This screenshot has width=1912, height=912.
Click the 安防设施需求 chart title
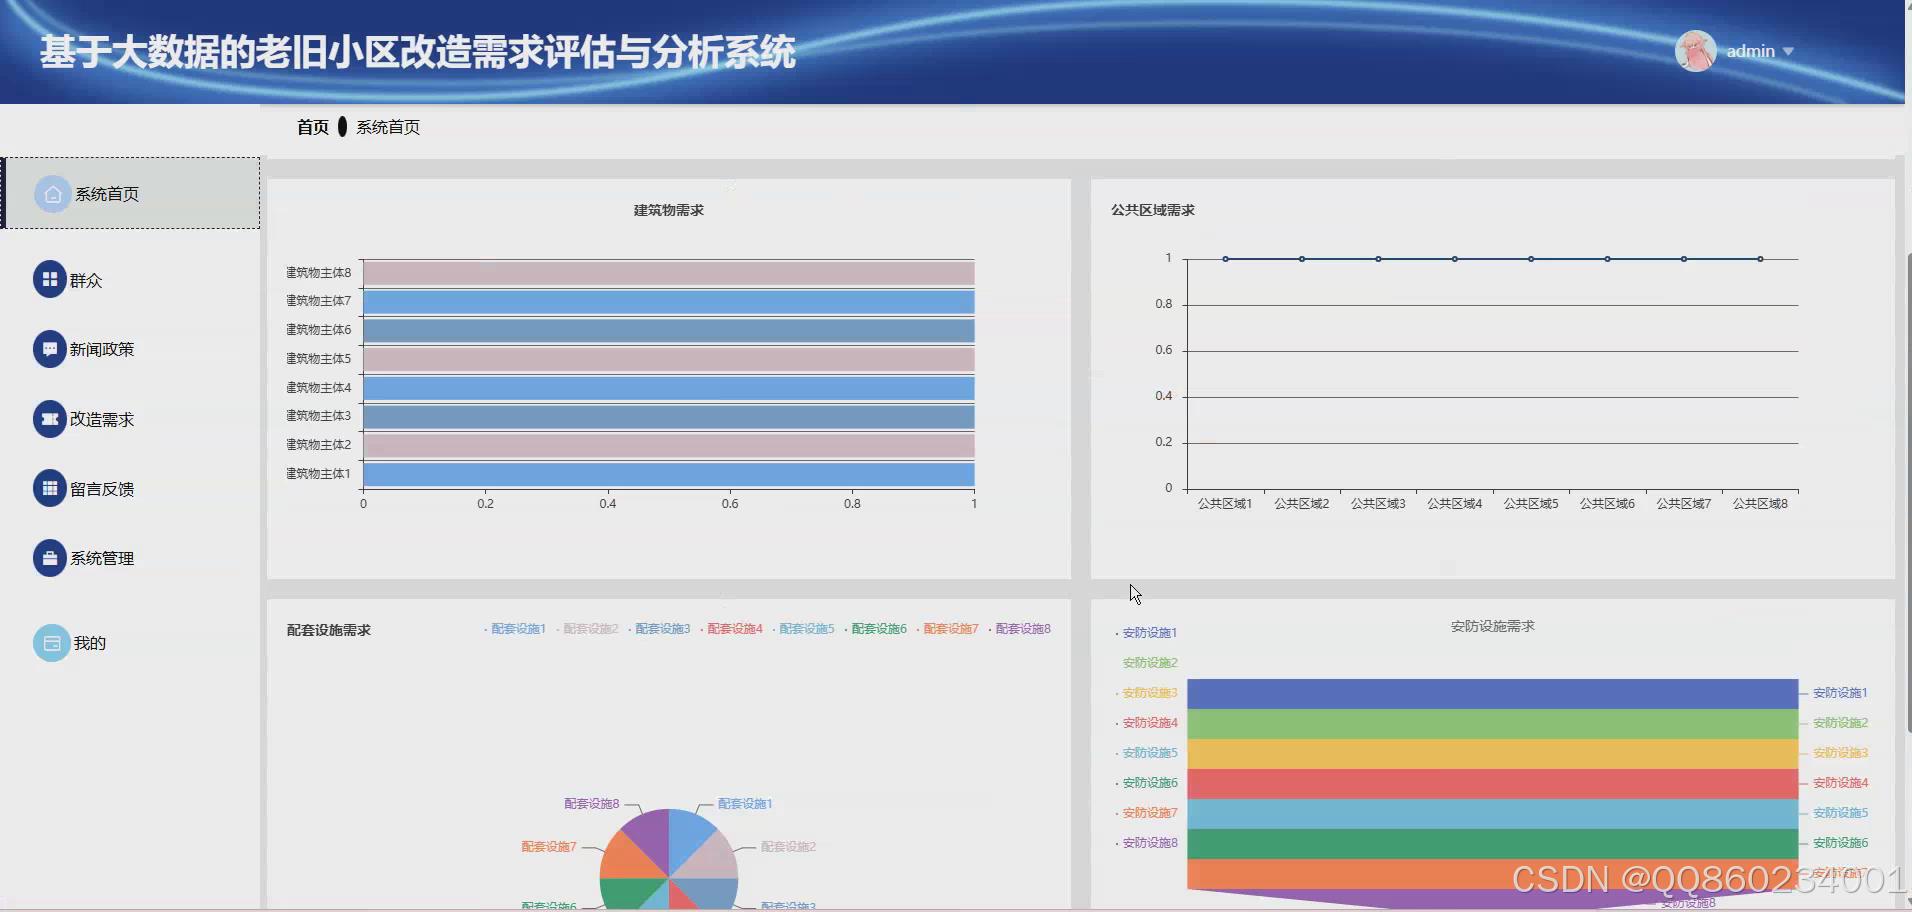coord(1492,626)
